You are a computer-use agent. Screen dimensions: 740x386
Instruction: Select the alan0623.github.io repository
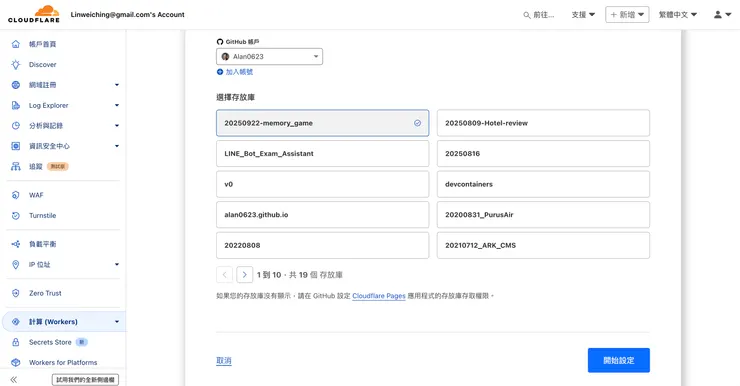click(322, 215)
